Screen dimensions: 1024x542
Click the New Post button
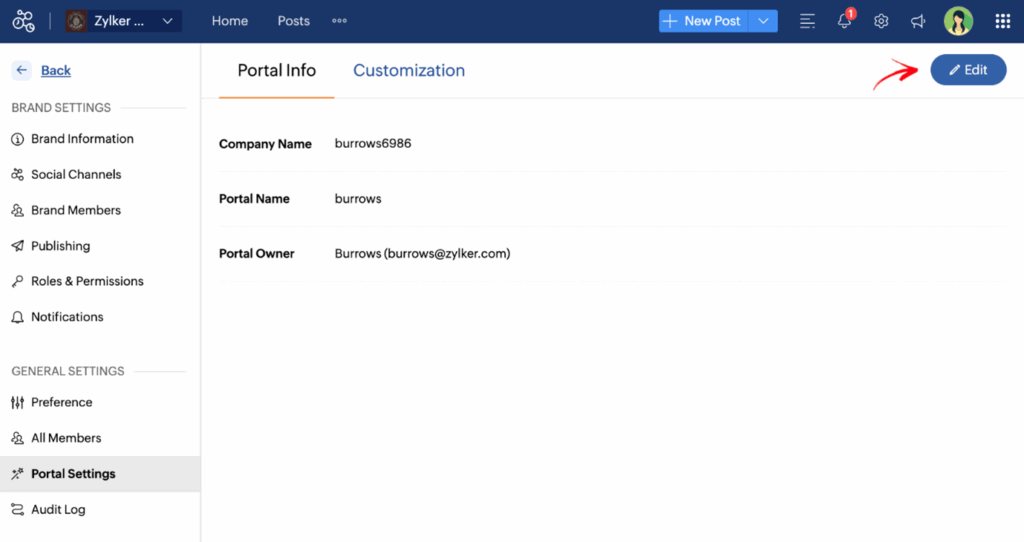tap(703, 21)
